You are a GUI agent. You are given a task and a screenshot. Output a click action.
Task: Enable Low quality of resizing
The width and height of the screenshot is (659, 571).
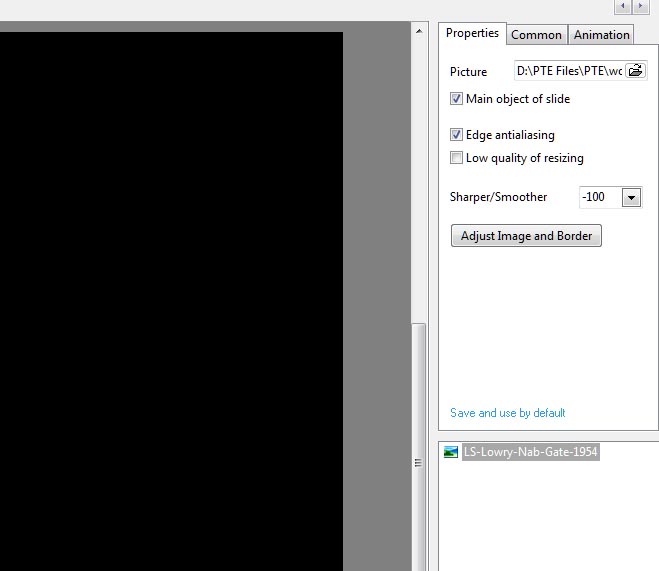click(457, 158)
